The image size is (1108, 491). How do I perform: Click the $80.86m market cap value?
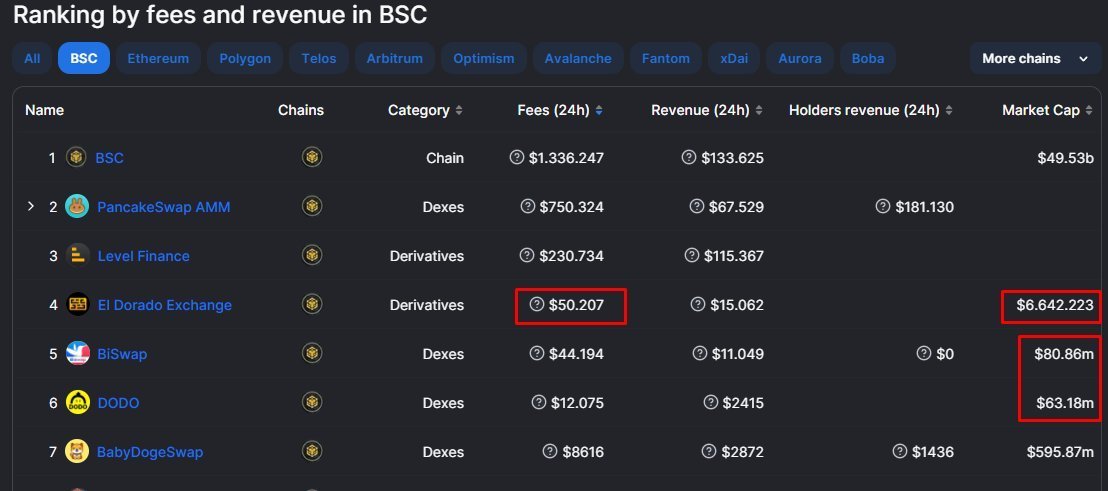pos(1064,354)
